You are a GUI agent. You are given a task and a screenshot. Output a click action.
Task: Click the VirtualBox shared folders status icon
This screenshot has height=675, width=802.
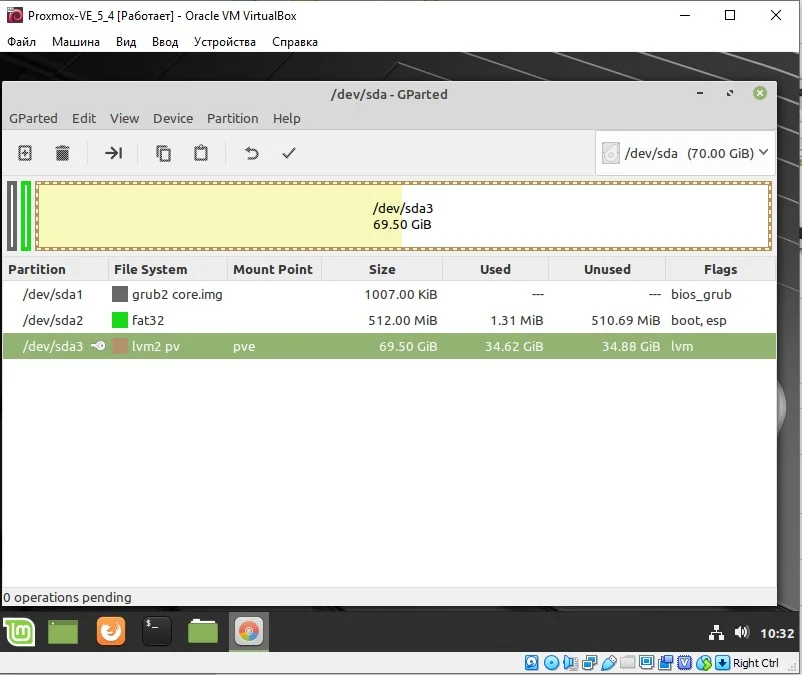click(628, 663)
